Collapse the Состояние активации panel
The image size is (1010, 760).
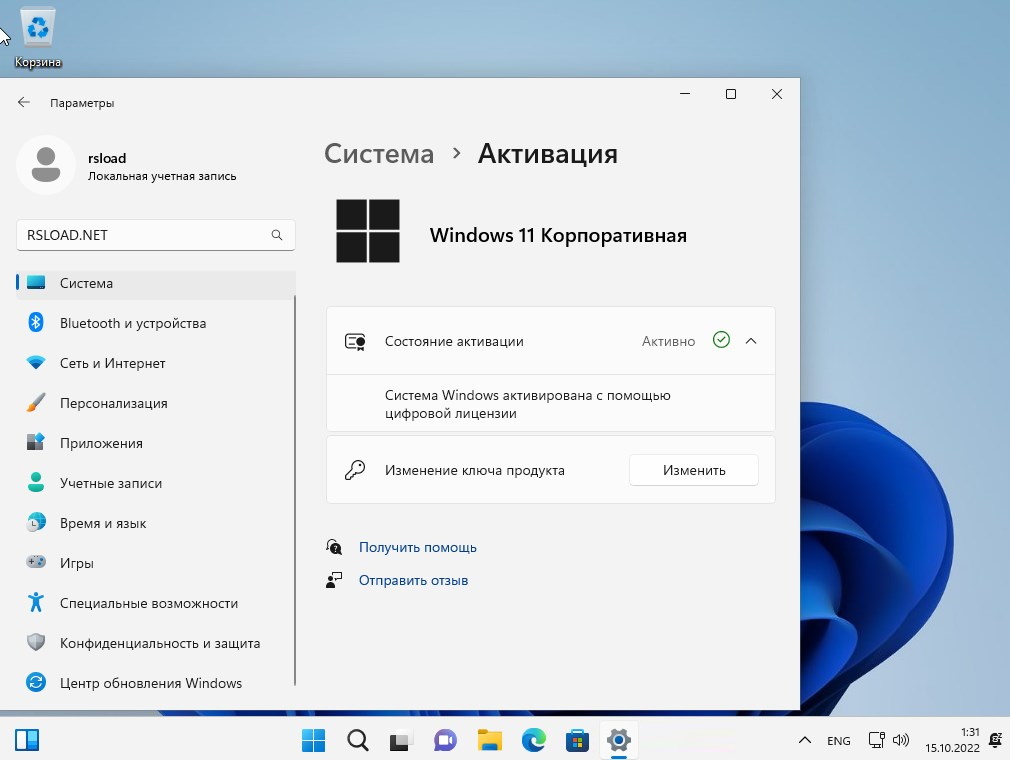[752, 340]
